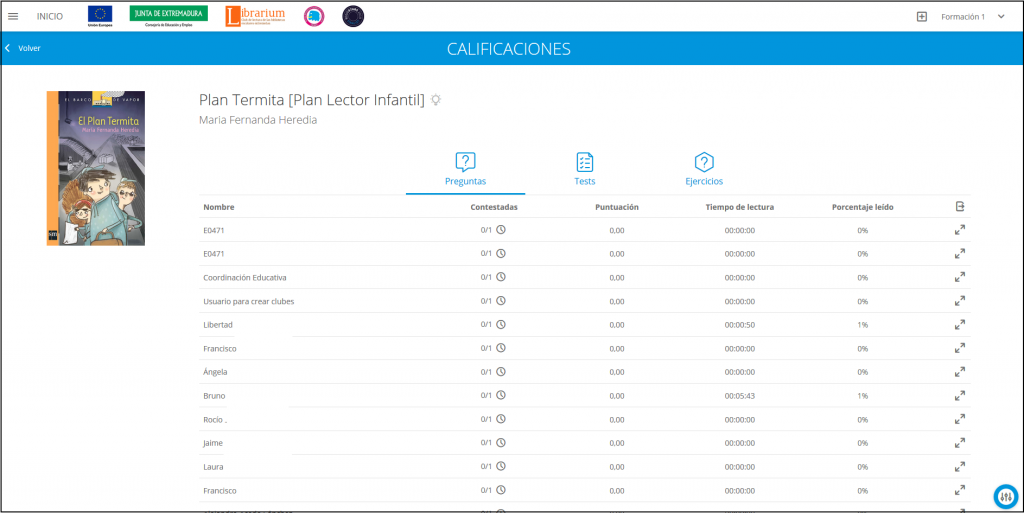Image resolution: width=1024 pixels, height=513 pixels.
Task: Click the Tiempo de lectura column header
Action: (x=740, y=208)
